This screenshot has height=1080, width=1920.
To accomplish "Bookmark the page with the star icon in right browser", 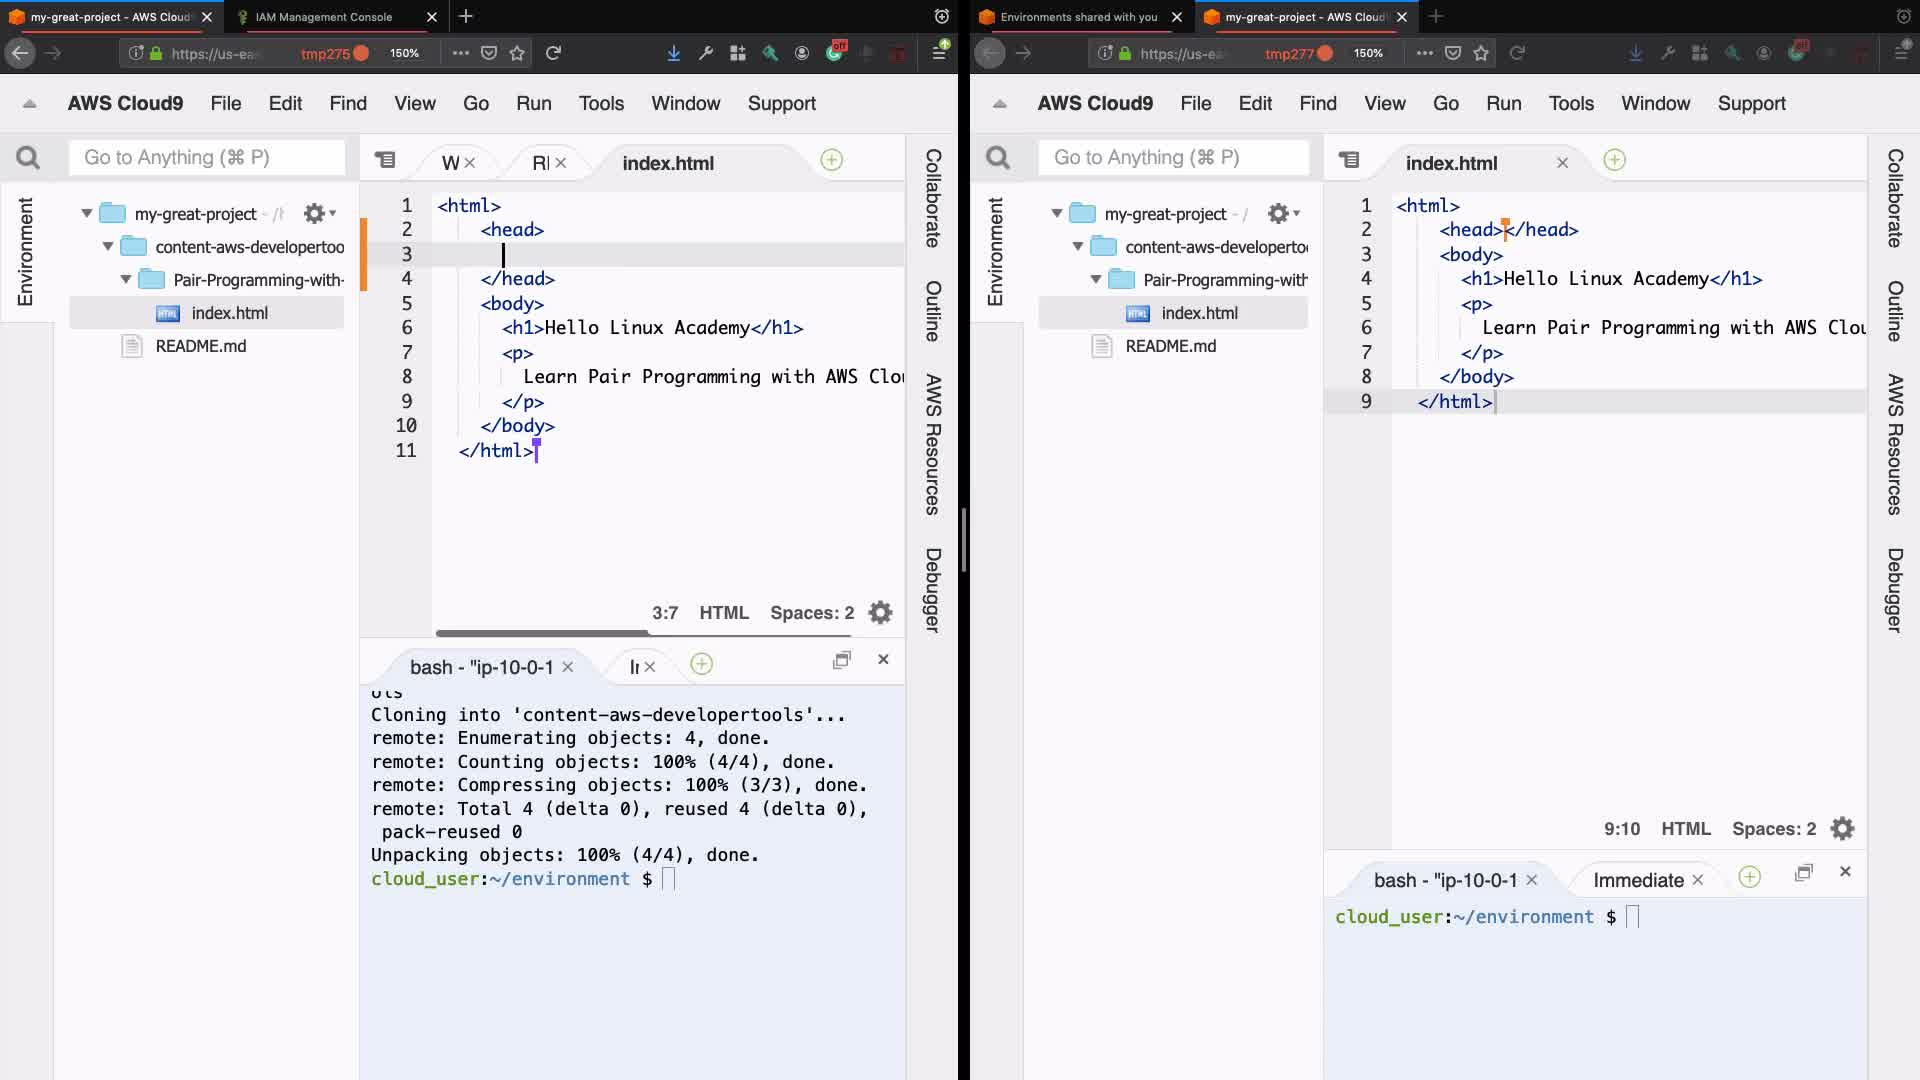I will (x=1481, y=53).
